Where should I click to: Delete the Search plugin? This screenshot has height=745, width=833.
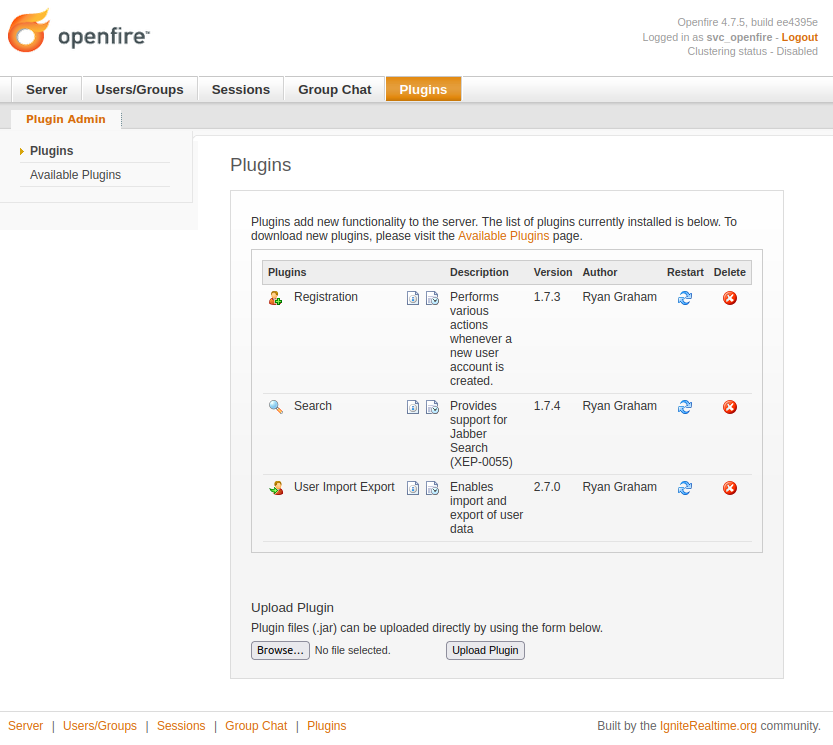[x=730, y=407]
